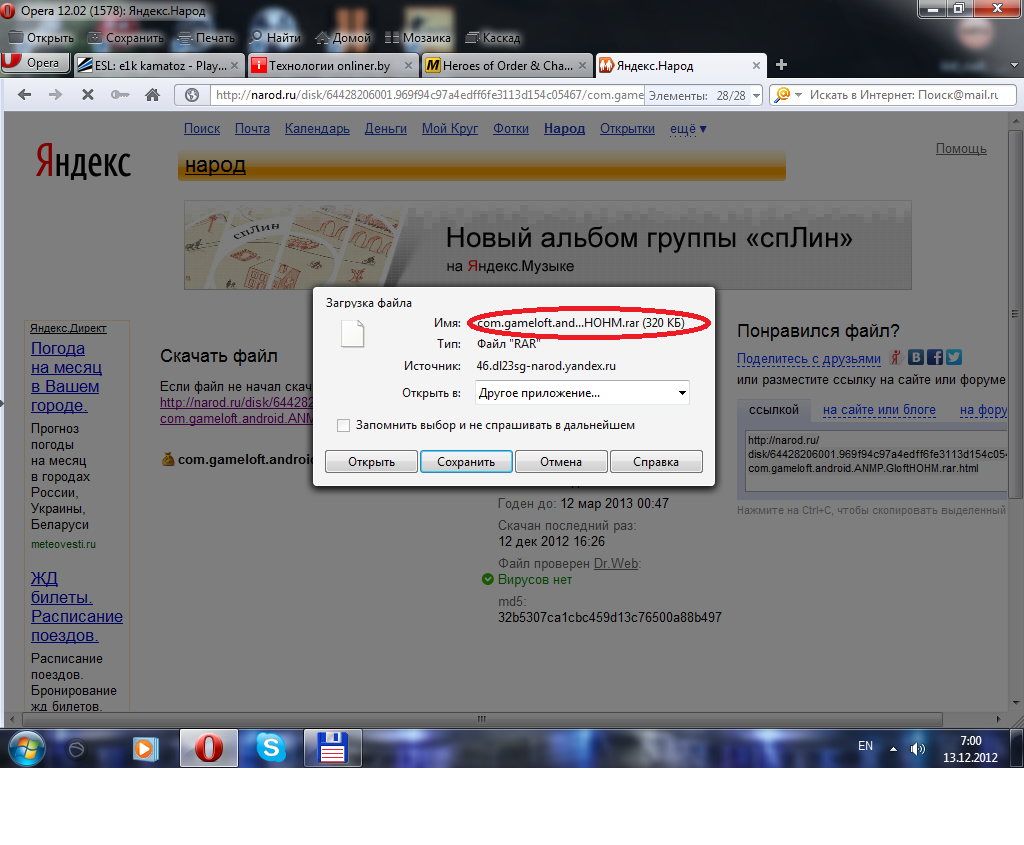The width and height of the screenshot is (1024, 845).
Task: Select 'на сайте или блоге' tab
Action: [879, 409]
